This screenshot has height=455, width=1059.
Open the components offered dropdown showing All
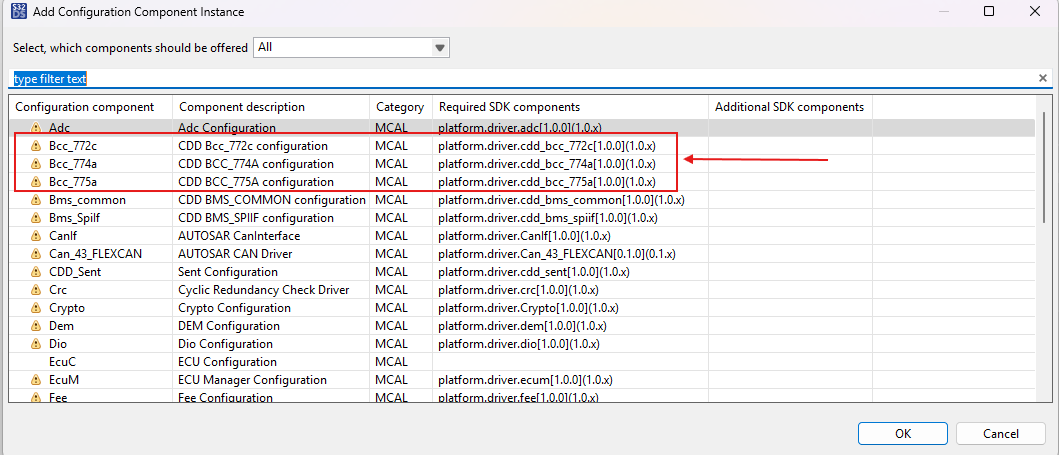point(351,48)
